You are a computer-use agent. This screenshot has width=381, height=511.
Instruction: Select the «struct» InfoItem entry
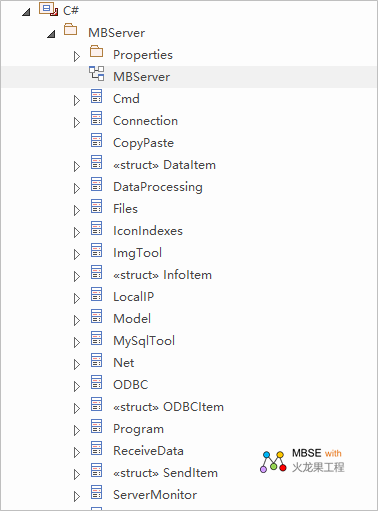point(162,275)
